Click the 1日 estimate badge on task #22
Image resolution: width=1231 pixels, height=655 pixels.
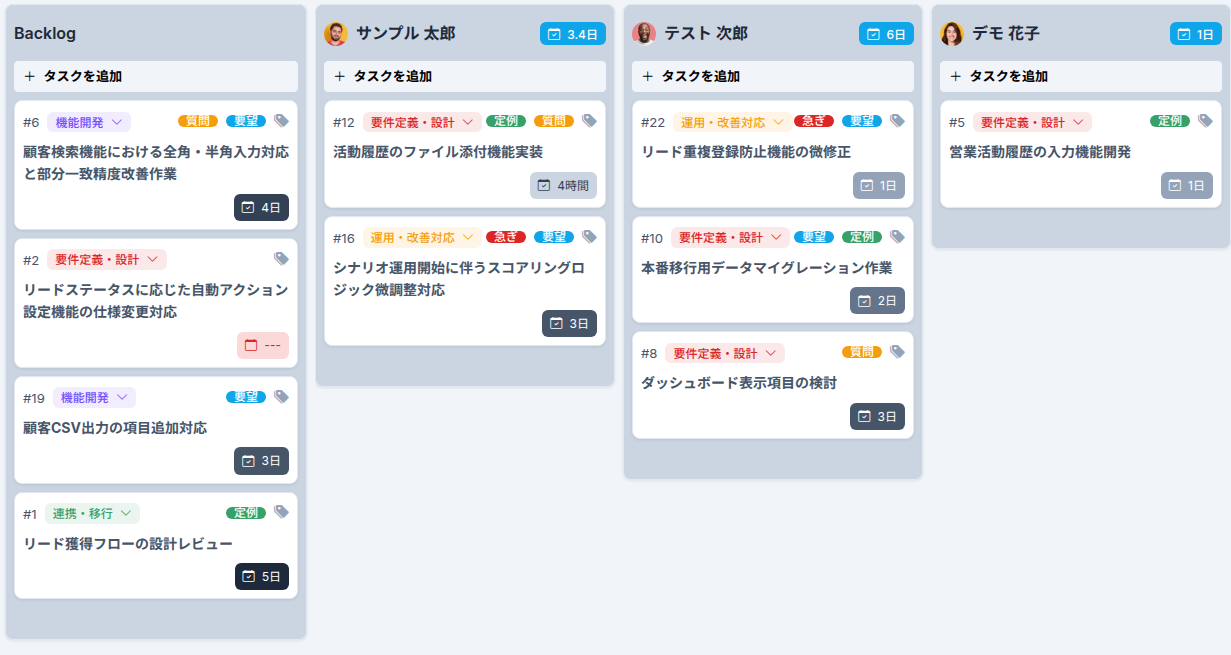(879, 185)
